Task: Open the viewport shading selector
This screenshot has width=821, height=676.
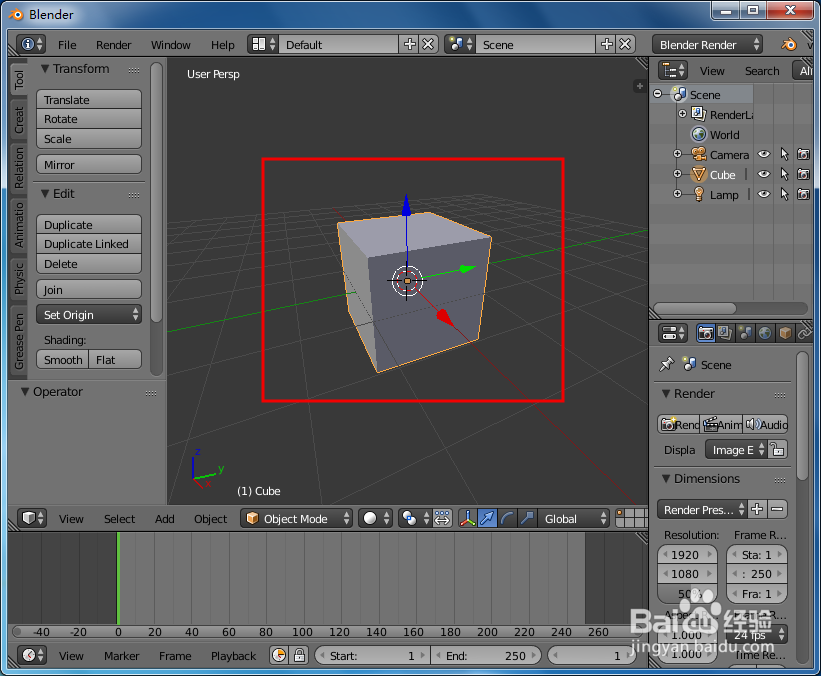Action: click(375, 518)
